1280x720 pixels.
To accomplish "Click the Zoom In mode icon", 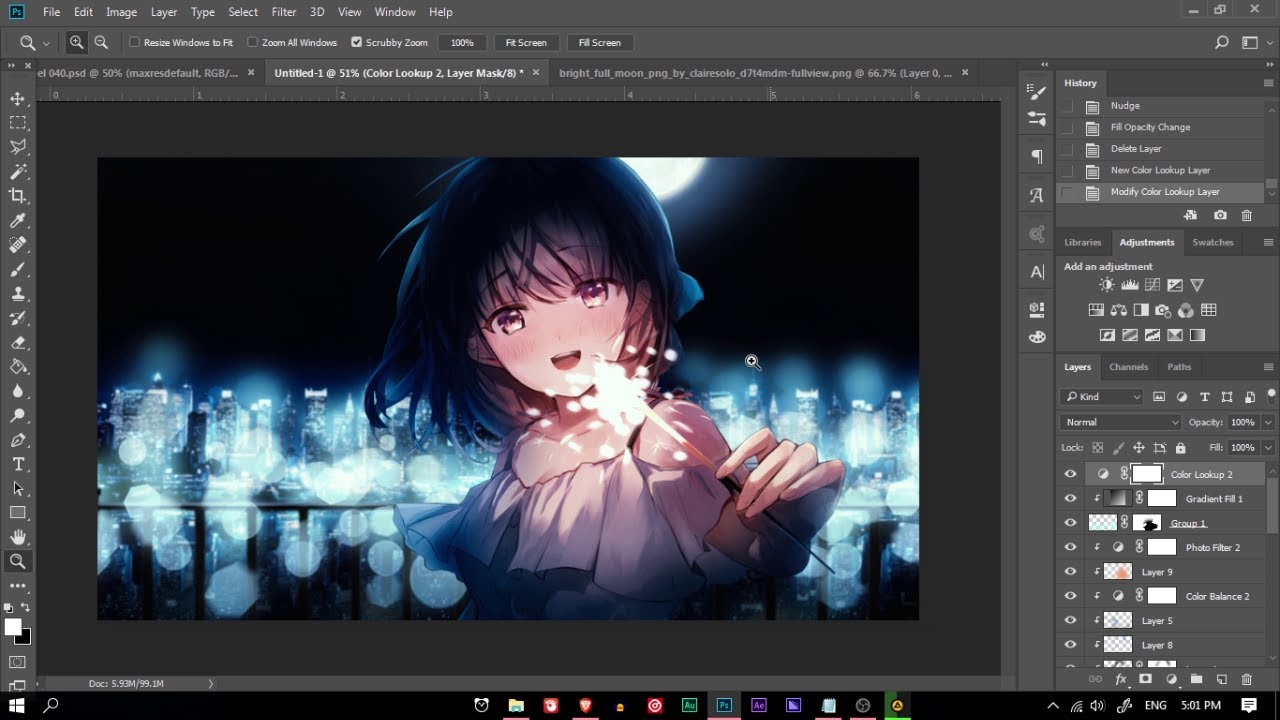I will point(76,42).
